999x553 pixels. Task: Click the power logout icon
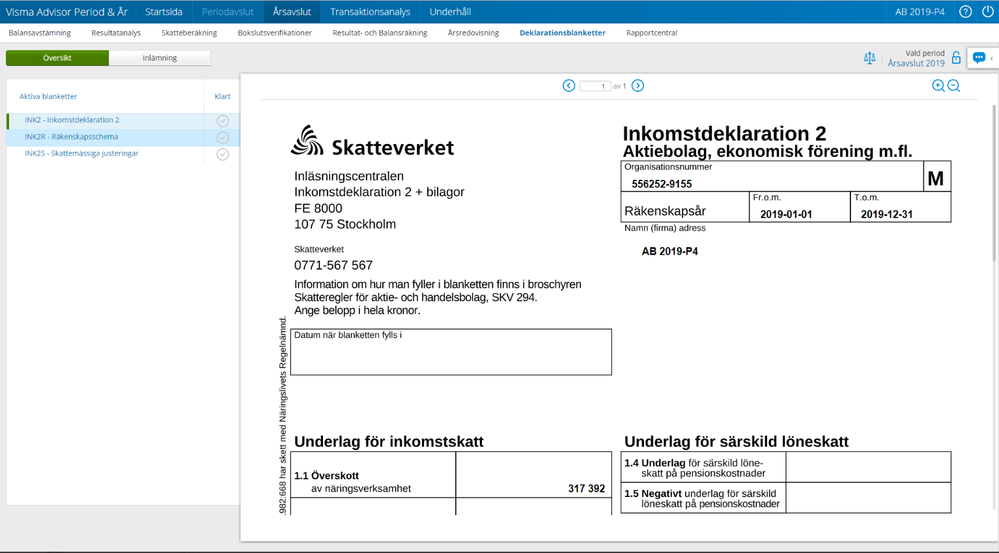[988, 12]
